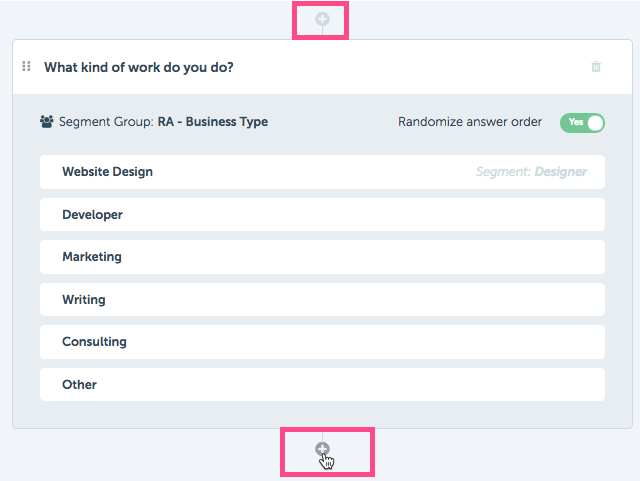Select the Marketing answer option

pyautogui.click(x=322, y=257)
